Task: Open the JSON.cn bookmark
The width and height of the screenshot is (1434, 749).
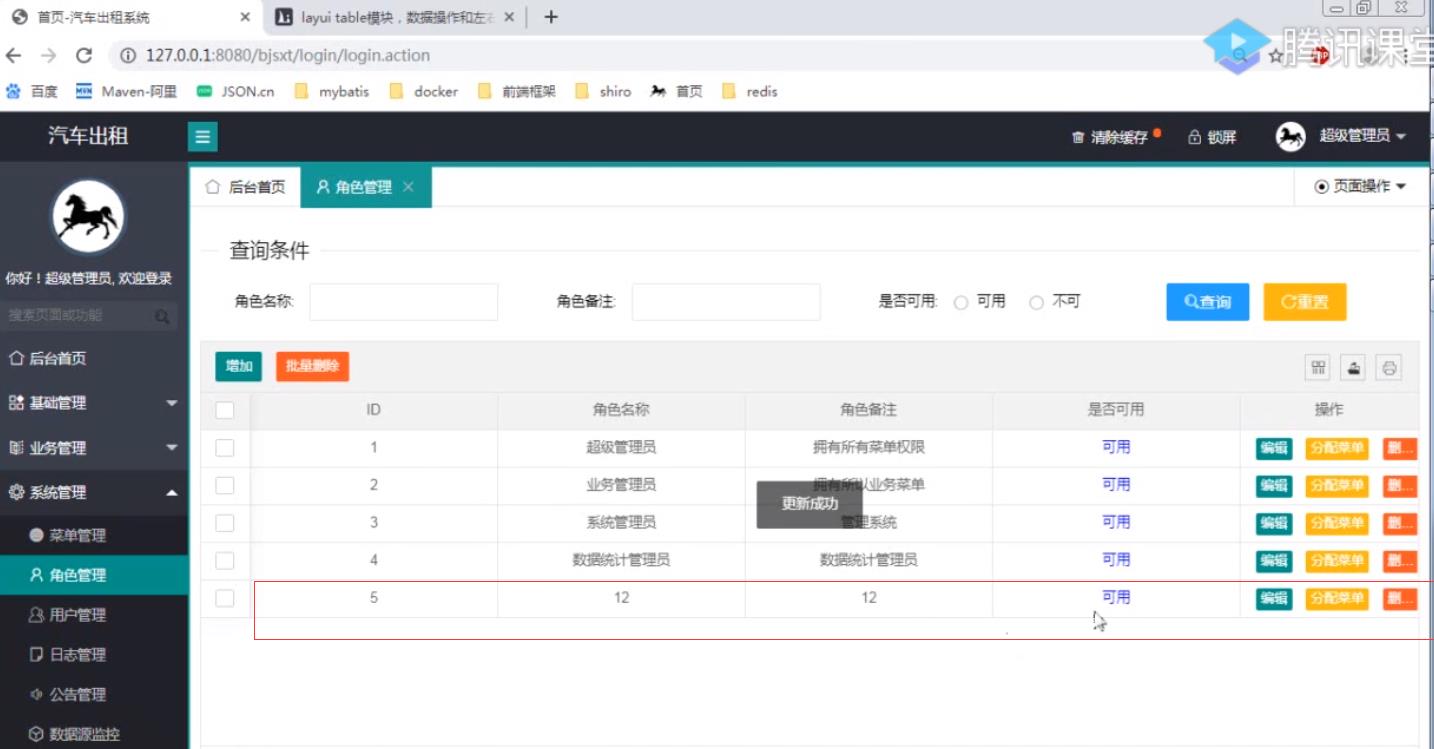Action: point(235,91)
